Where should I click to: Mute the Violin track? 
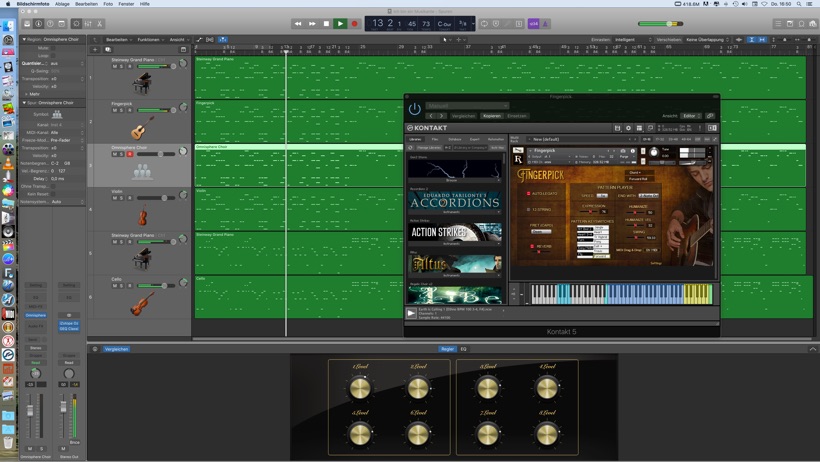[x=115, y=198]
